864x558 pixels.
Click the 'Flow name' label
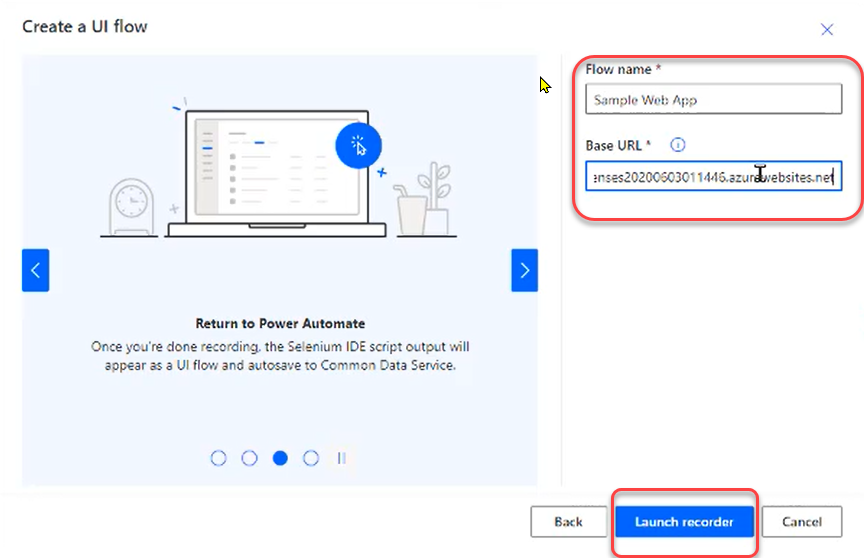click(618, 69)
